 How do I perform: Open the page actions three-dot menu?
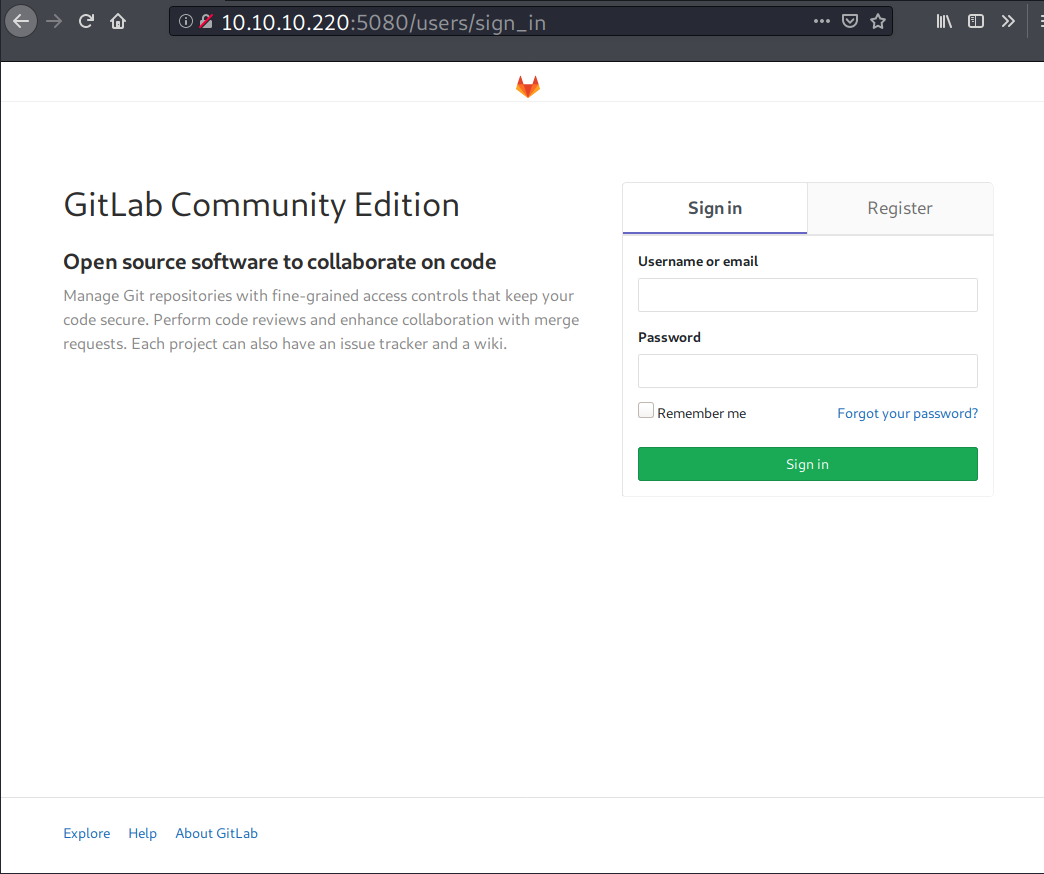coord(821,21)
